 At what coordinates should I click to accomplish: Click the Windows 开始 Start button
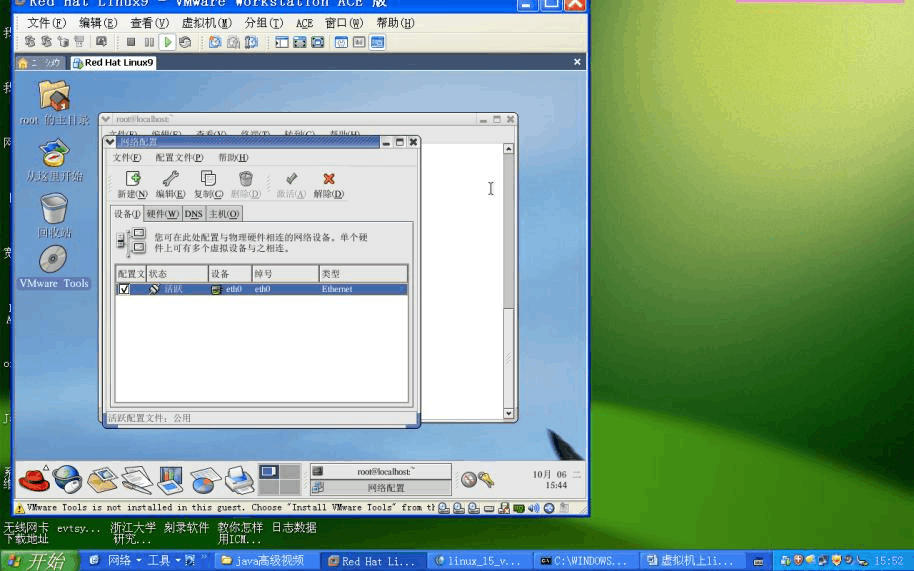pyautogui.click(x=40, y=561)
